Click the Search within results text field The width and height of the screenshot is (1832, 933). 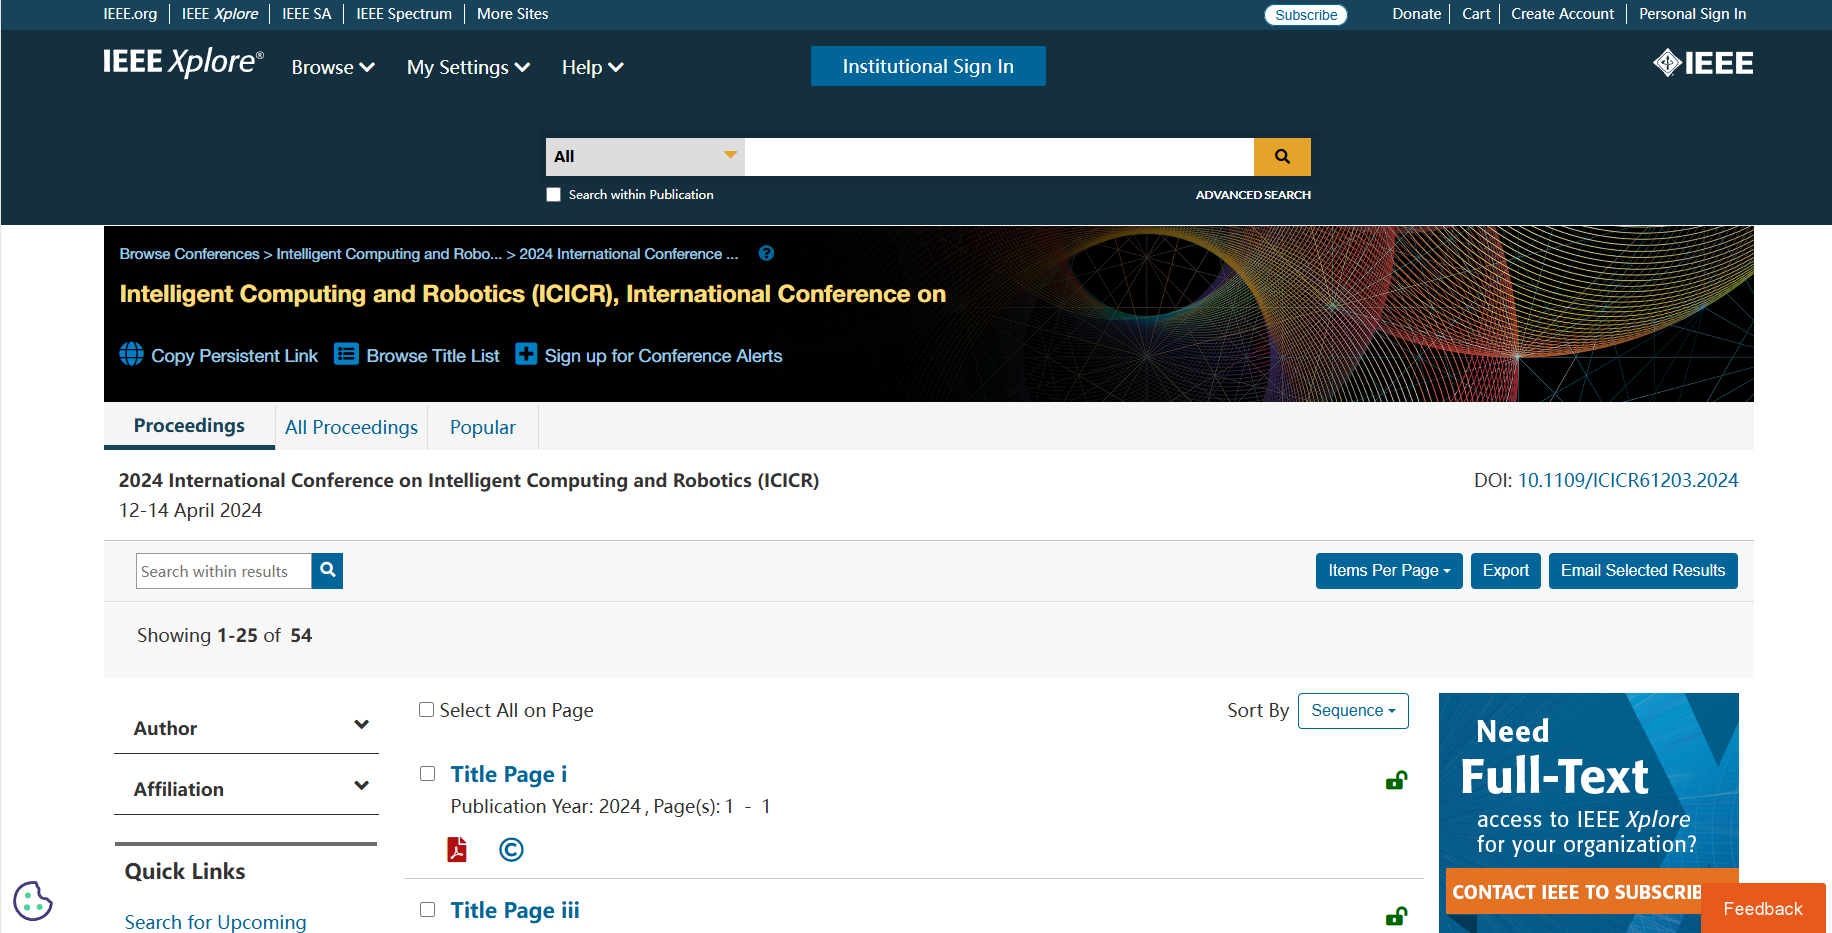click(x=223, y=571)
